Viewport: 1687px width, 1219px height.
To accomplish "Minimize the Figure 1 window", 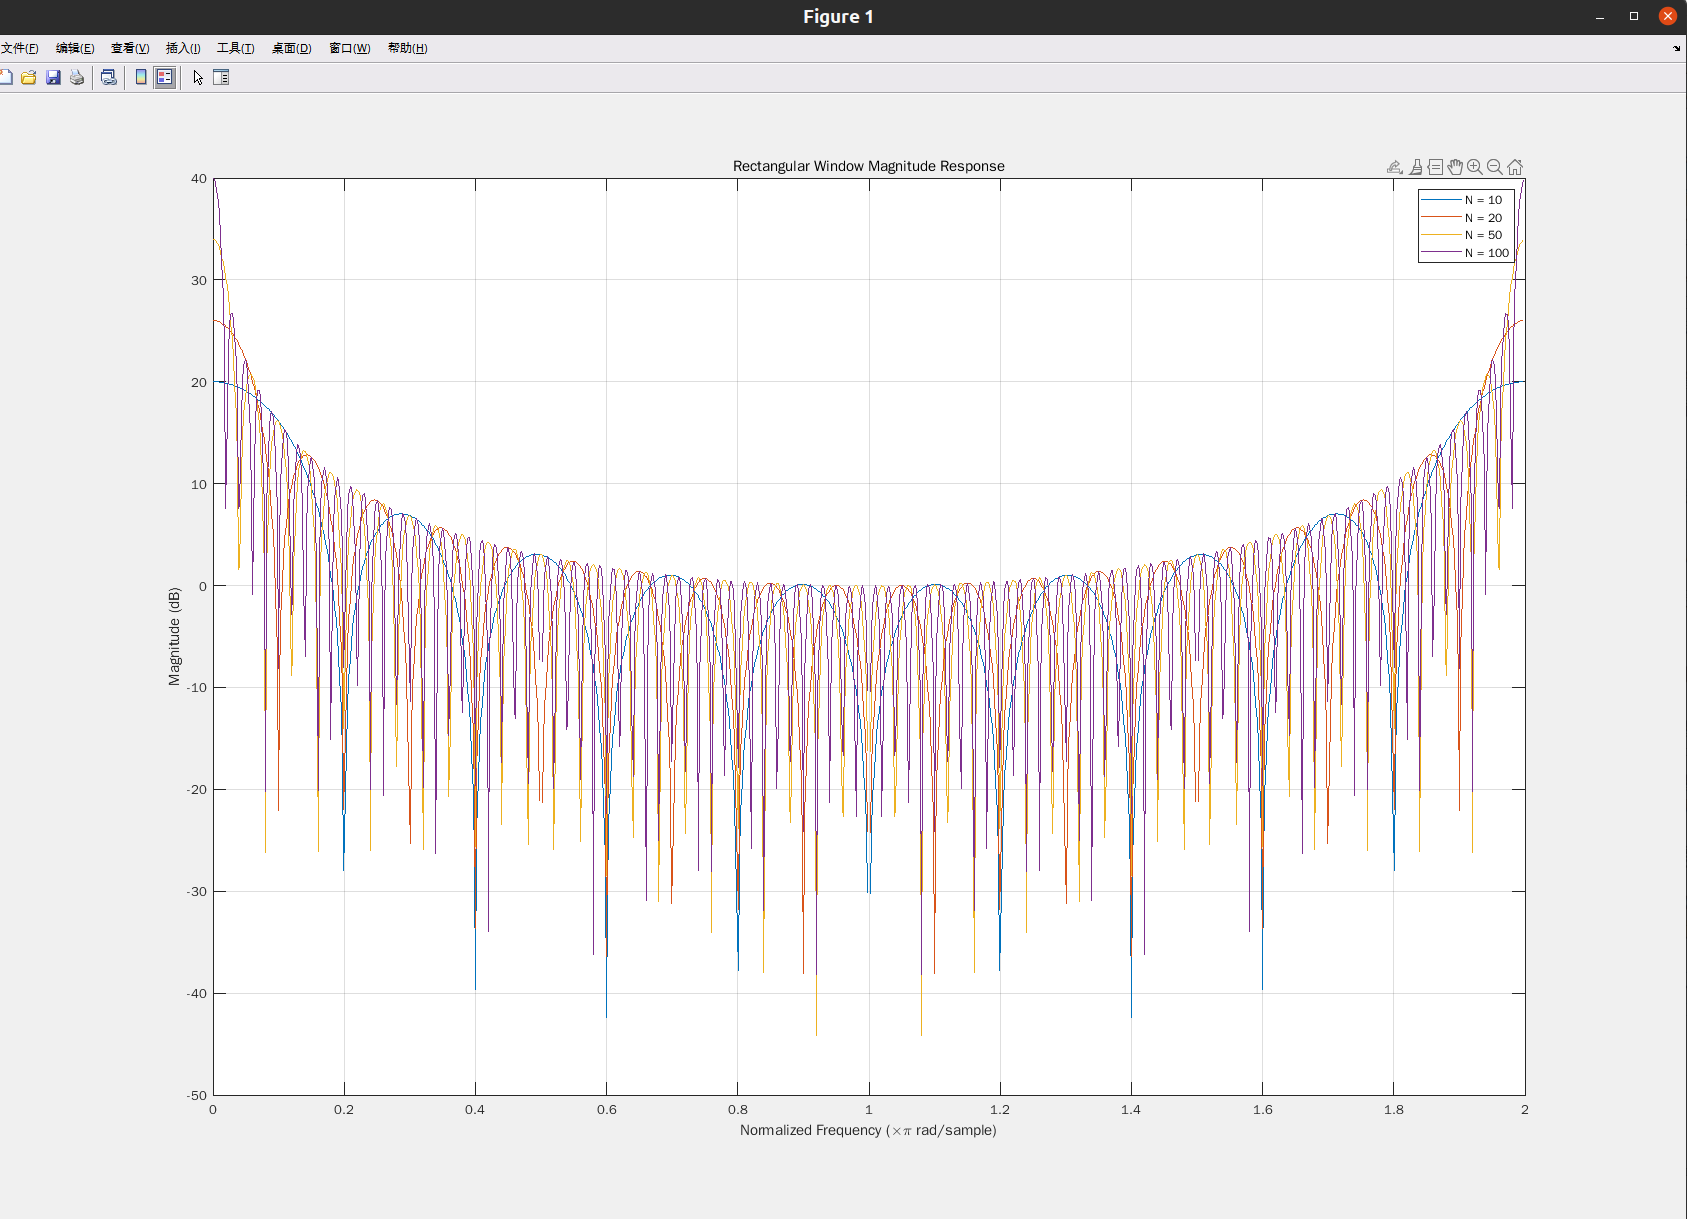I will [1600, 16].
